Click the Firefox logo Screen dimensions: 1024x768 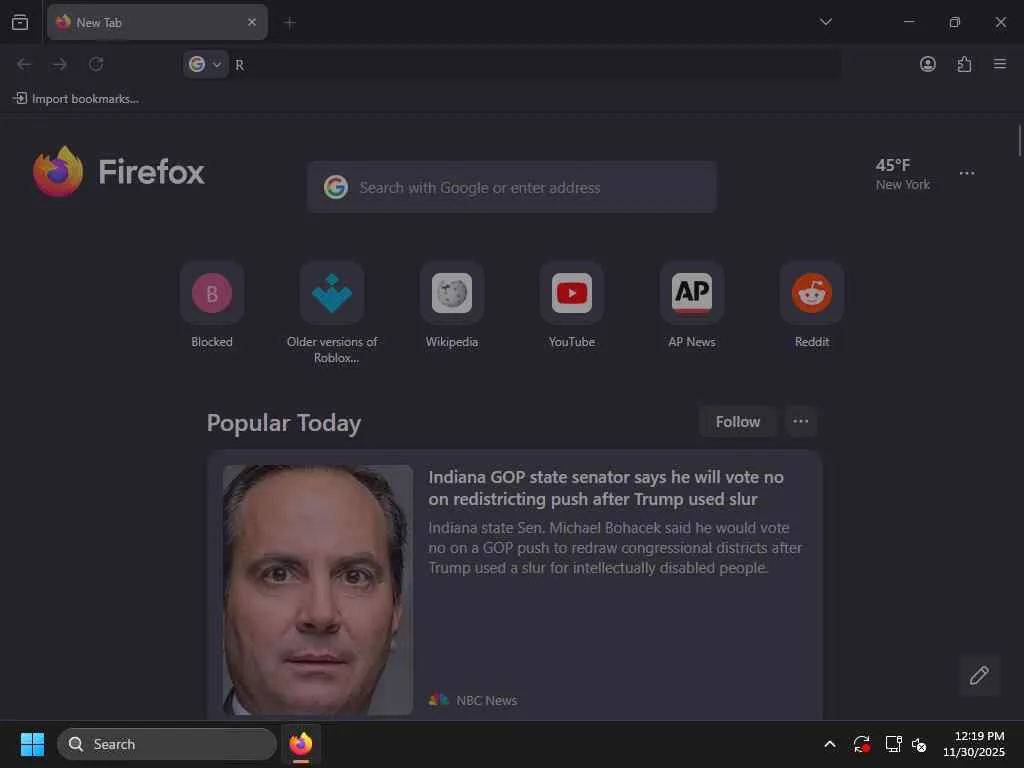tap(119, 172)
